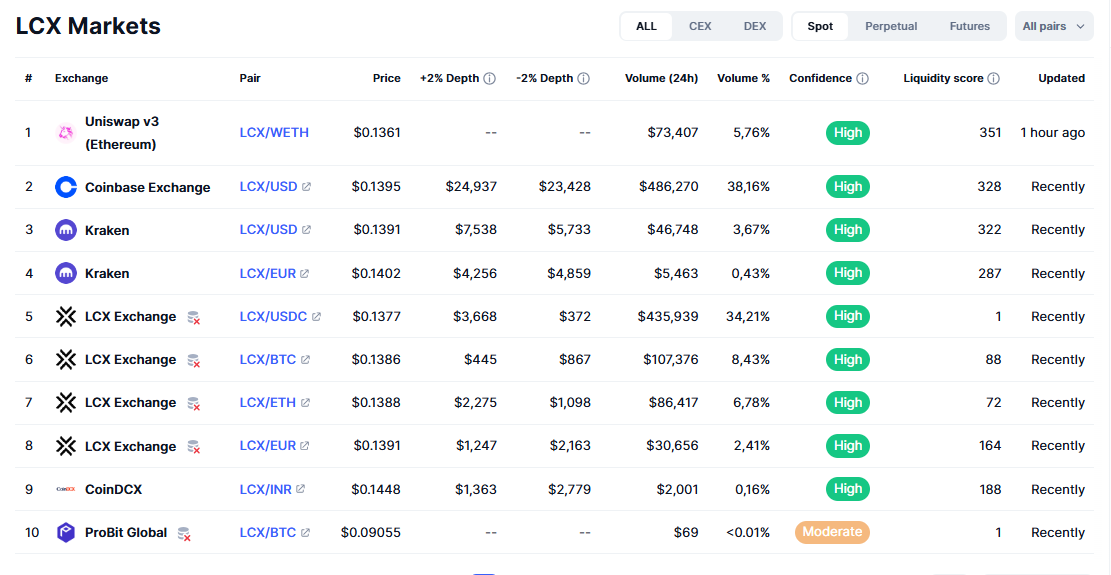The width and height of the screenshot is (1111, 575).
Task: Click the CoinDCX logo icon
Action: click(66, 489)
